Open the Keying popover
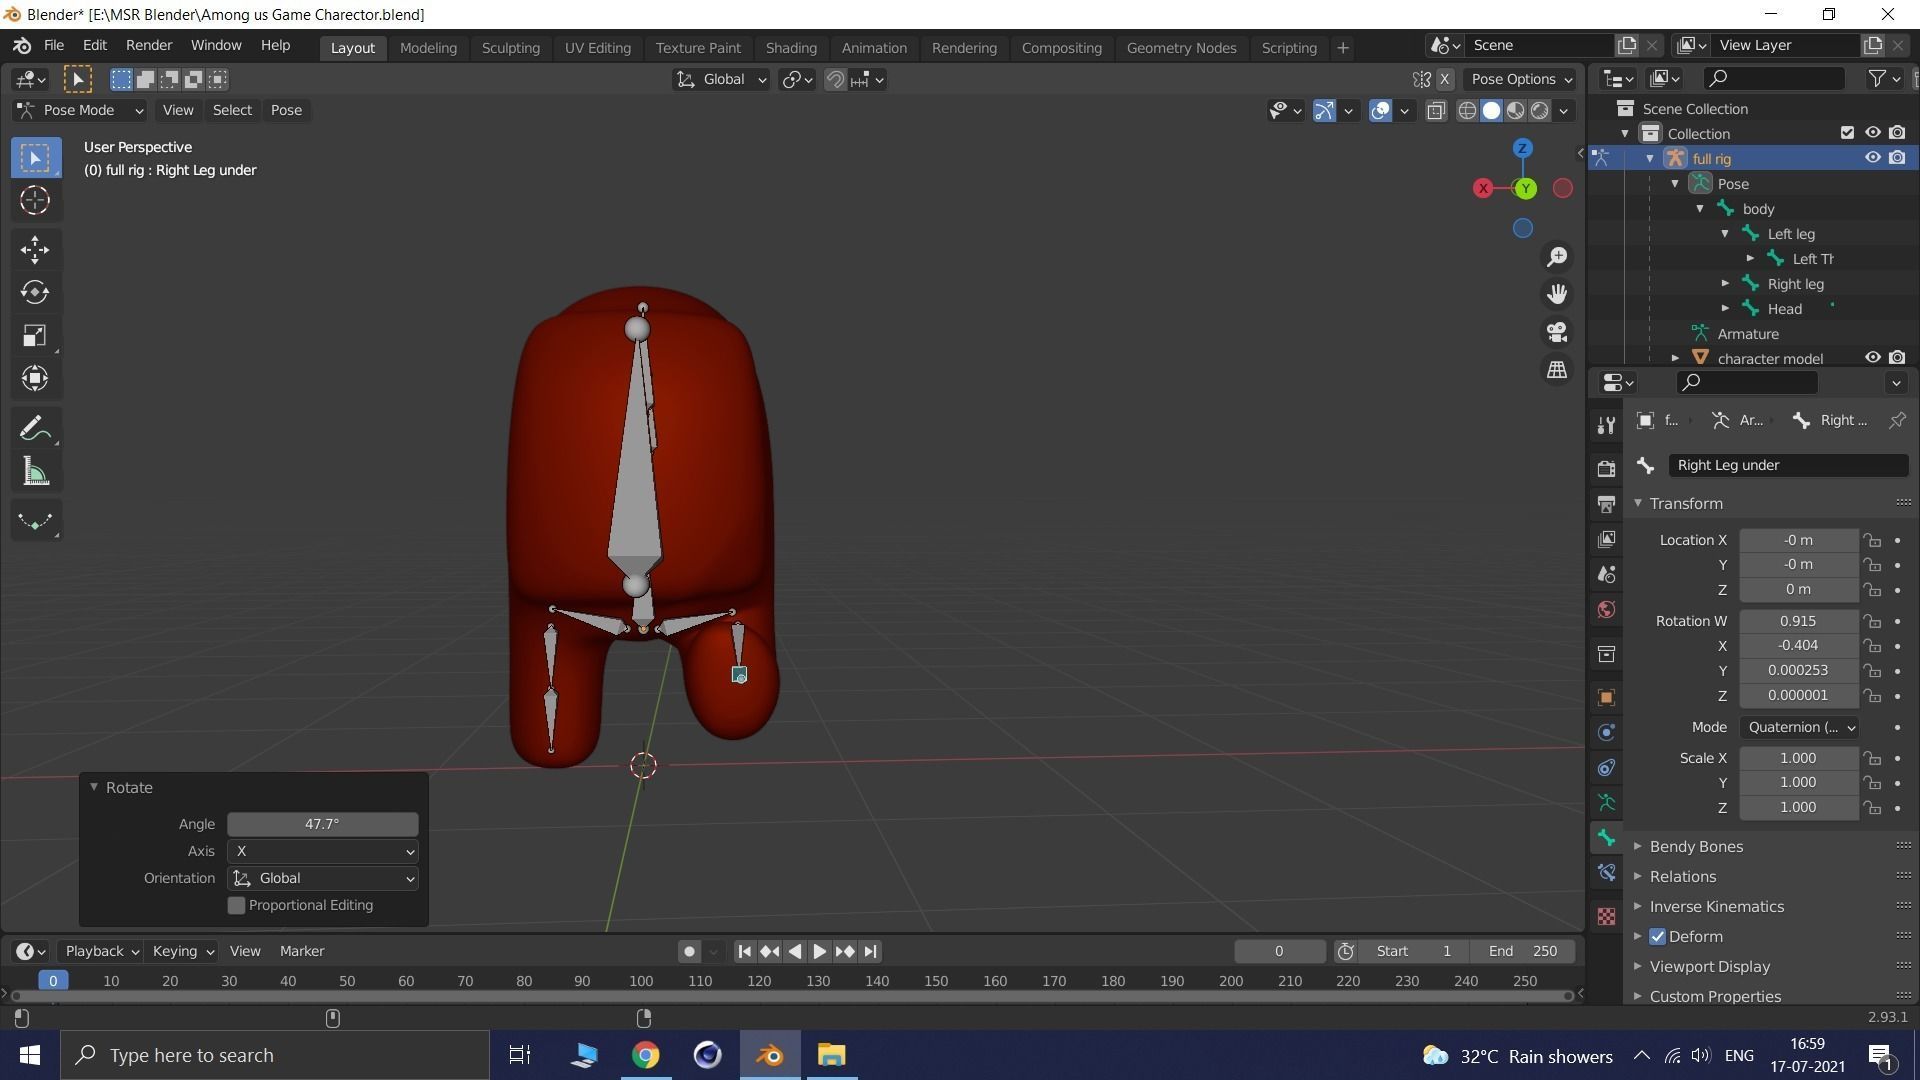 coord(182,952)
